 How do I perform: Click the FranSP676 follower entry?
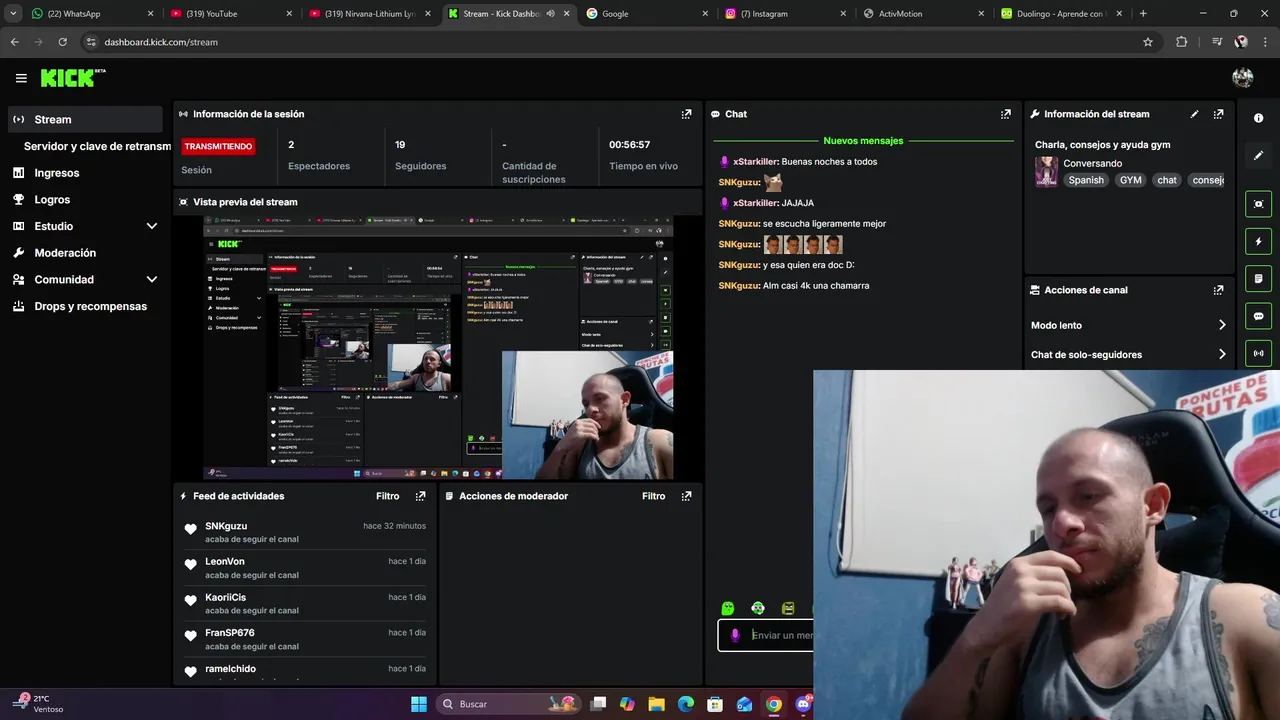click(305, 639)
